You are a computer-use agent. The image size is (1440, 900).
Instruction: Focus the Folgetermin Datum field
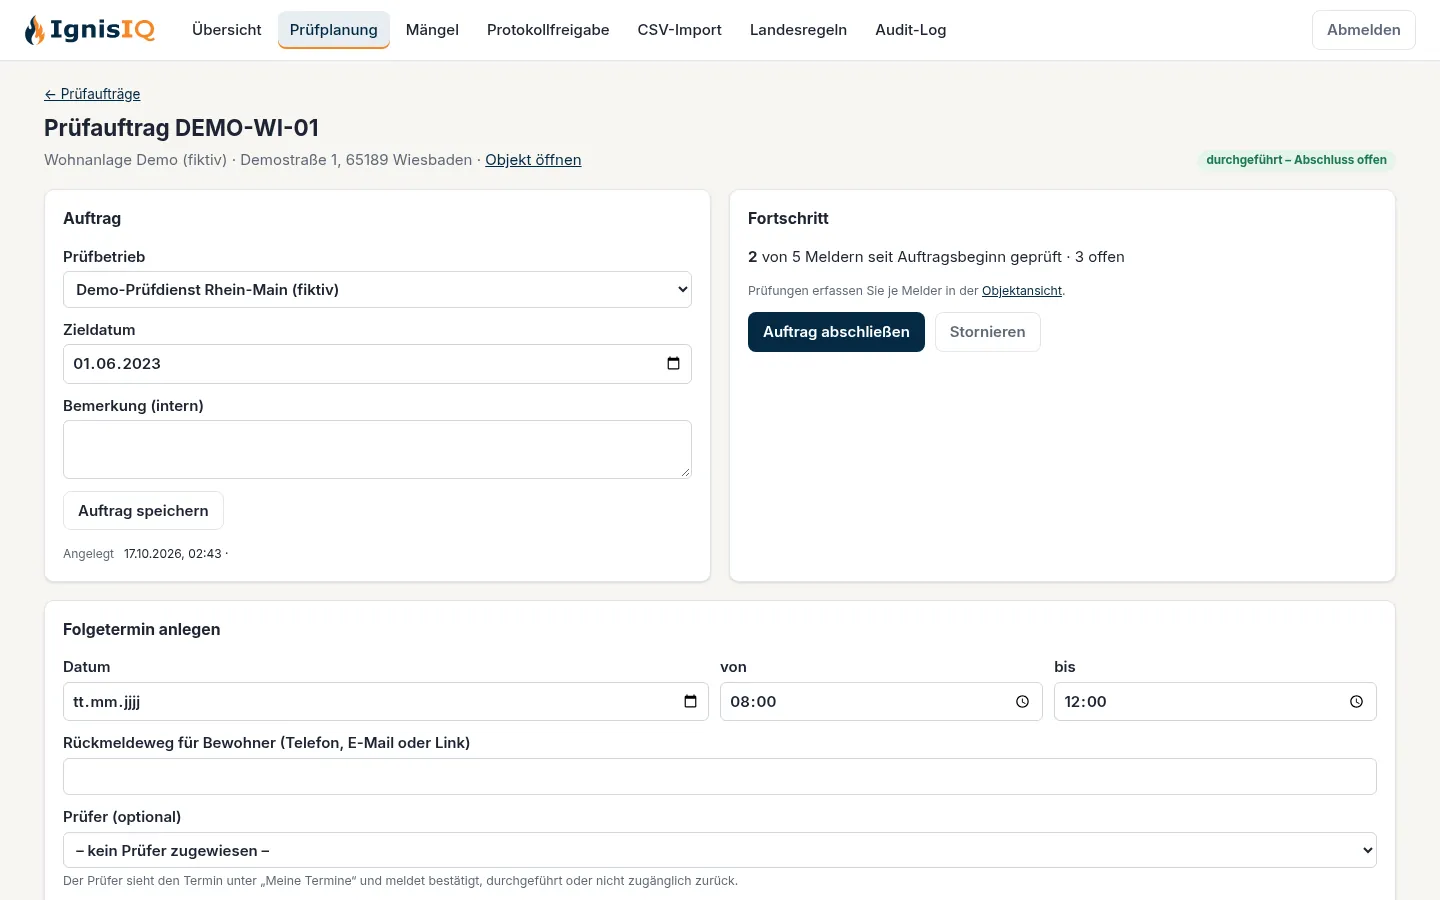386,702
